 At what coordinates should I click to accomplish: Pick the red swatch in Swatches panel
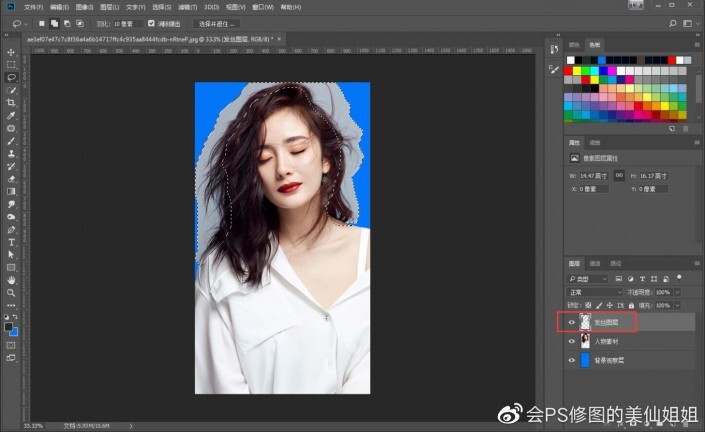pos(569,71)
